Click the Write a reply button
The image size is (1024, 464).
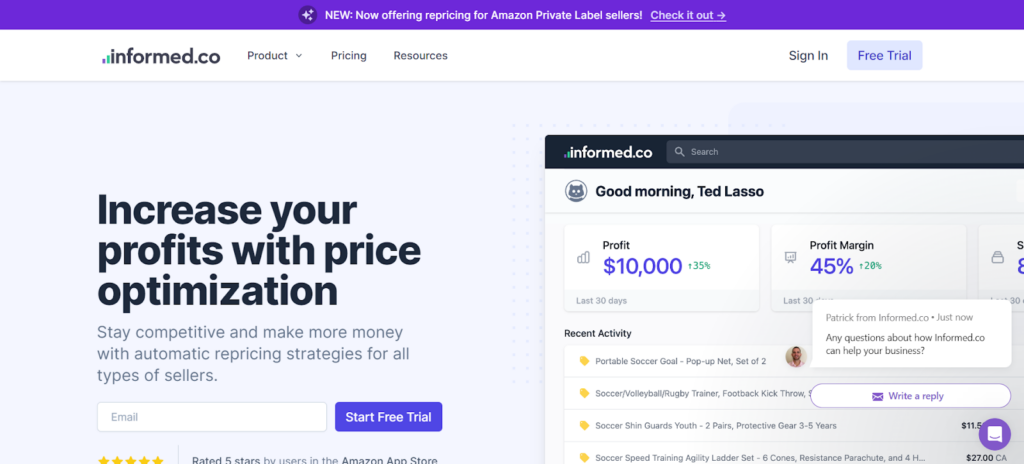click(910, 396)
